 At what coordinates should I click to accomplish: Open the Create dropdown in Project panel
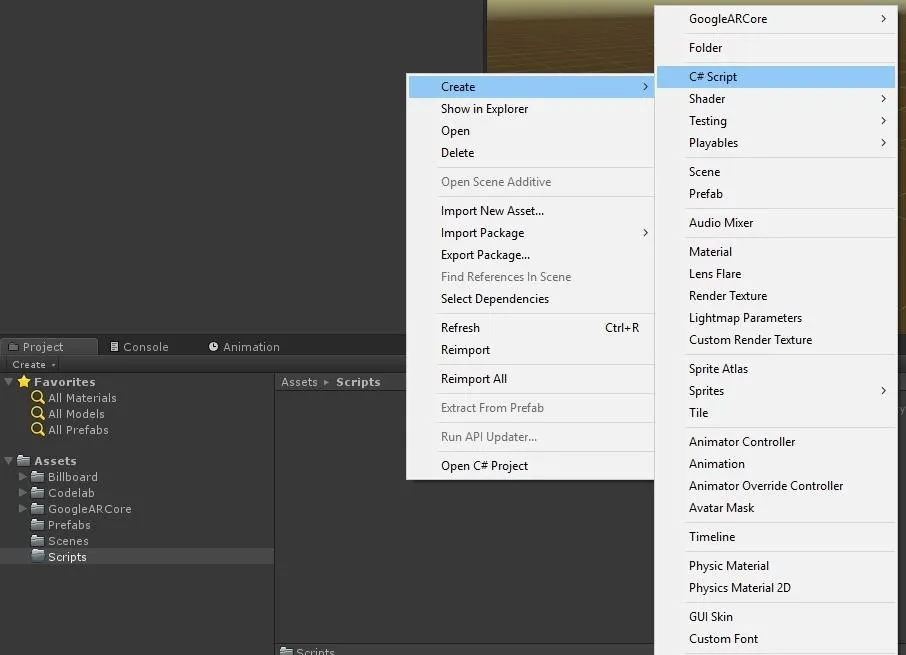[x=34, y=364]
